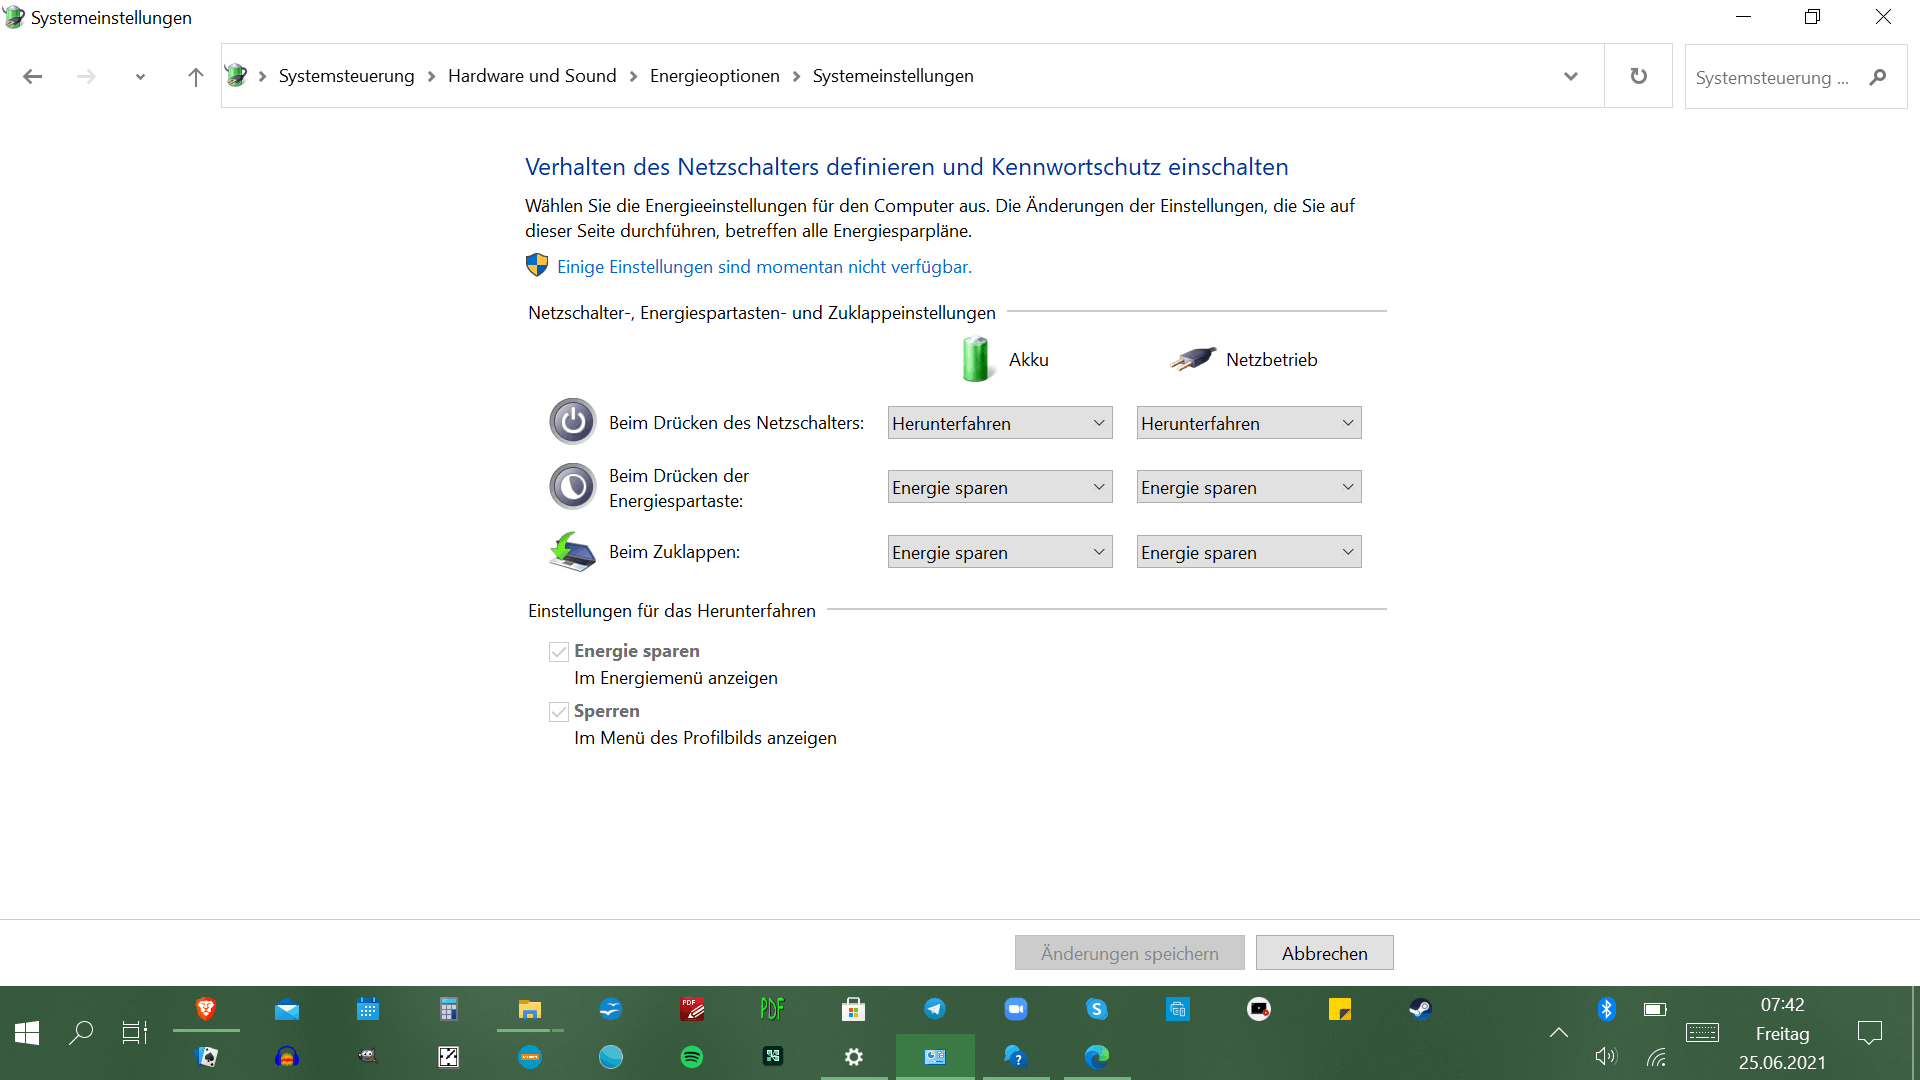The height and width of the screenshot is (1080, 1920).
Task: Click the shield icon next to unavailable settings
Action: [537, 265]
